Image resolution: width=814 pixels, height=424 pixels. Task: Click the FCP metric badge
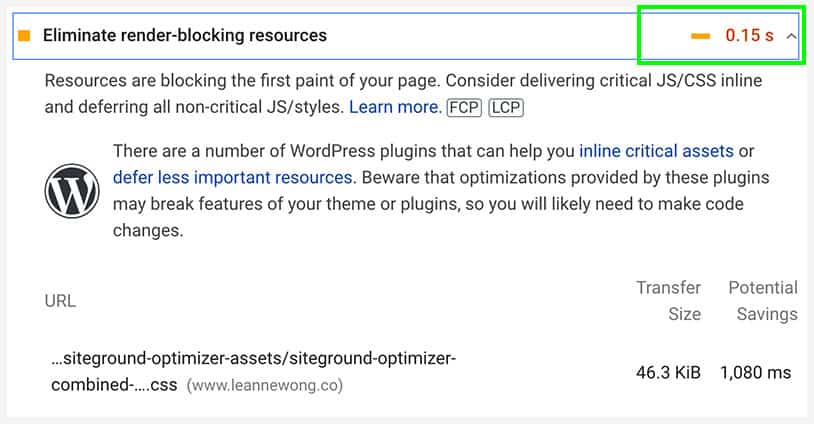point(465,107)
